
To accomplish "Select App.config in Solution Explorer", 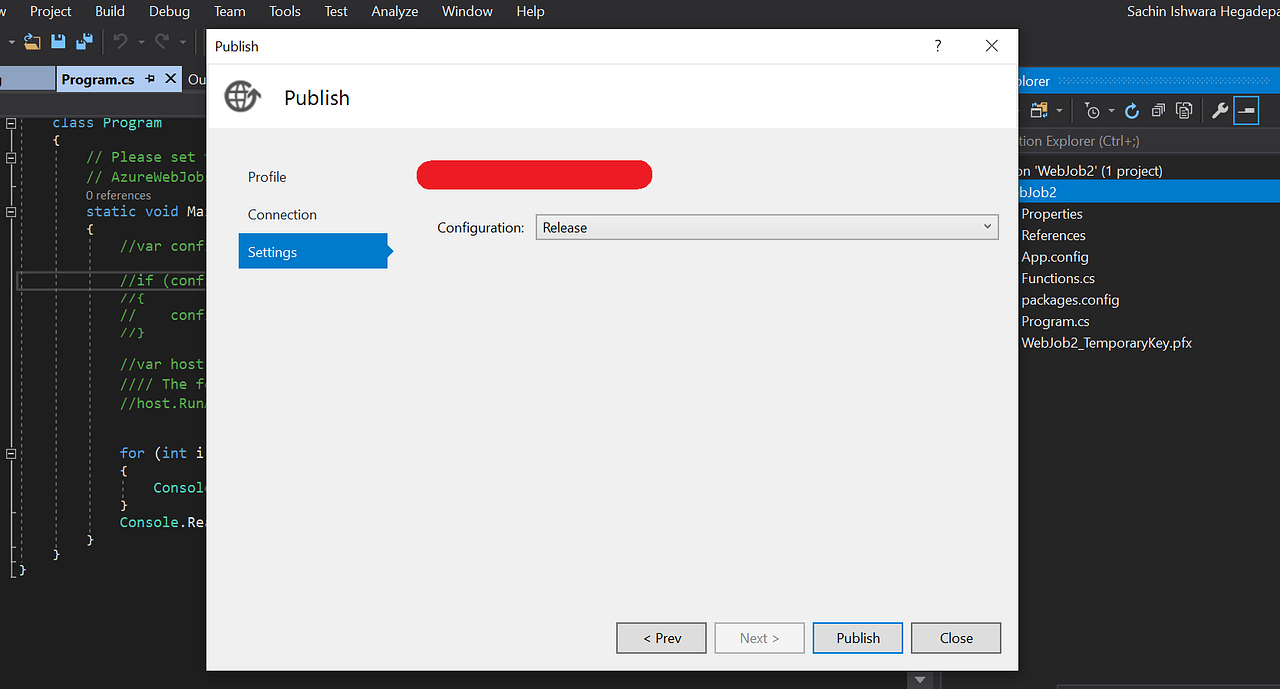I will pos(1055,257).
